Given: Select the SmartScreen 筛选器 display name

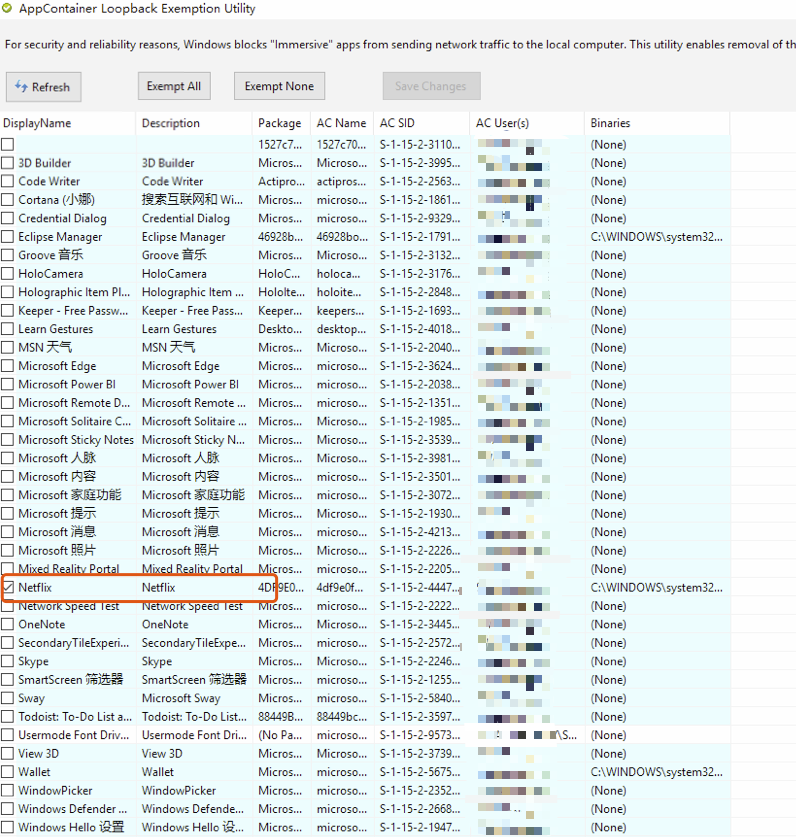Looking at the screenshot, I should 70,680.
